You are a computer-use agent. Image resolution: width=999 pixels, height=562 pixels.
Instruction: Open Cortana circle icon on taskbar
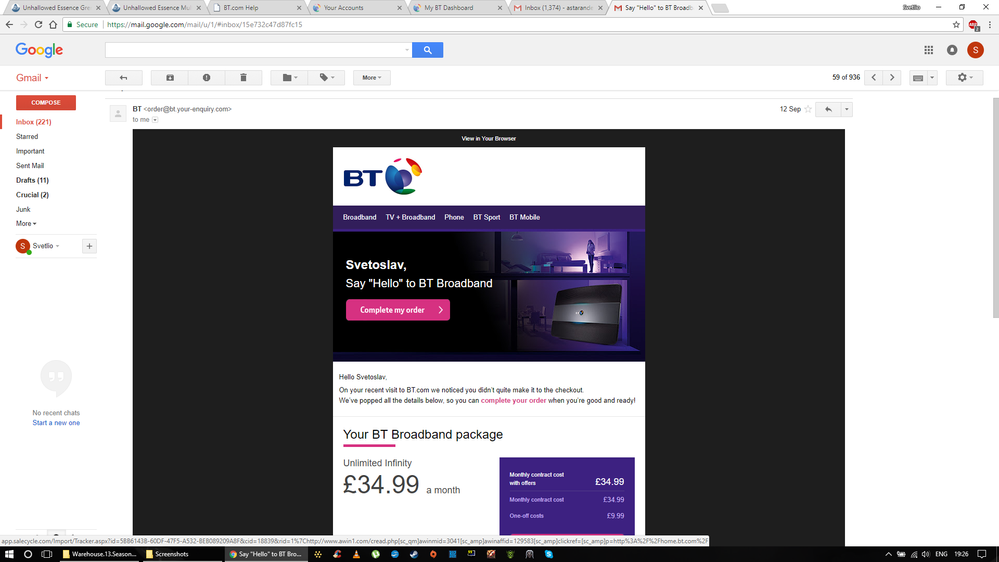point(27,554)
